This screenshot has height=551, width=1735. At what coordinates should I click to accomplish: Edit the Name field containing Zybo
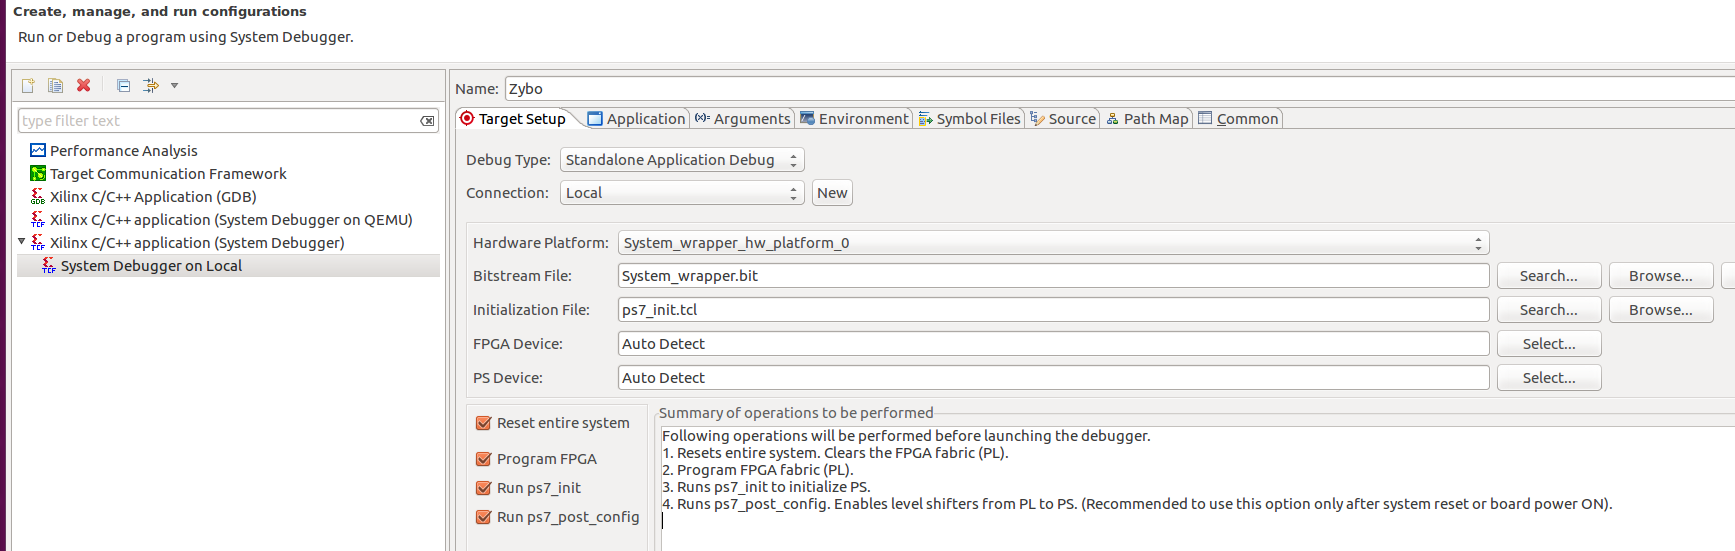1120,89
